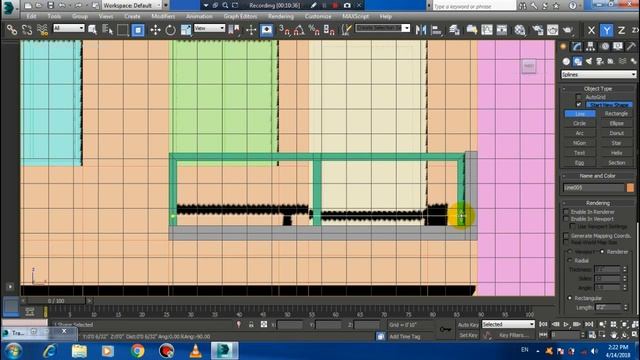The image size is (640, 360).
Task: Restrict to Z axis constraint
Action: [621, 30]
